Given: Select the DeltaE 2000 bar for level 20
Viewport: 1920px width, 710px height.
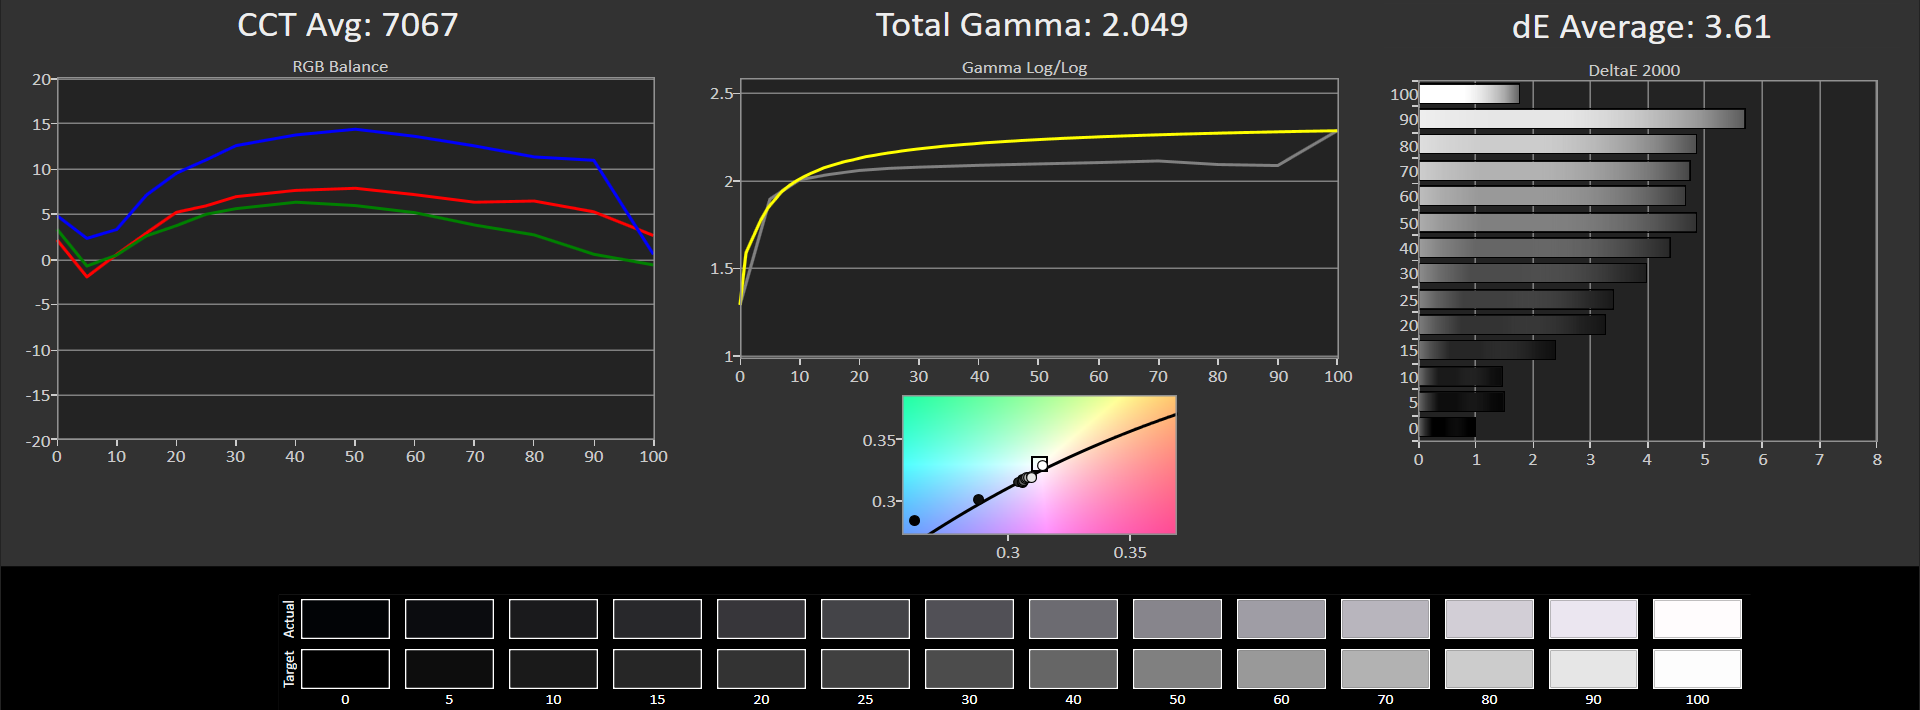Looking at the screenshot, I should point(1512,325).
